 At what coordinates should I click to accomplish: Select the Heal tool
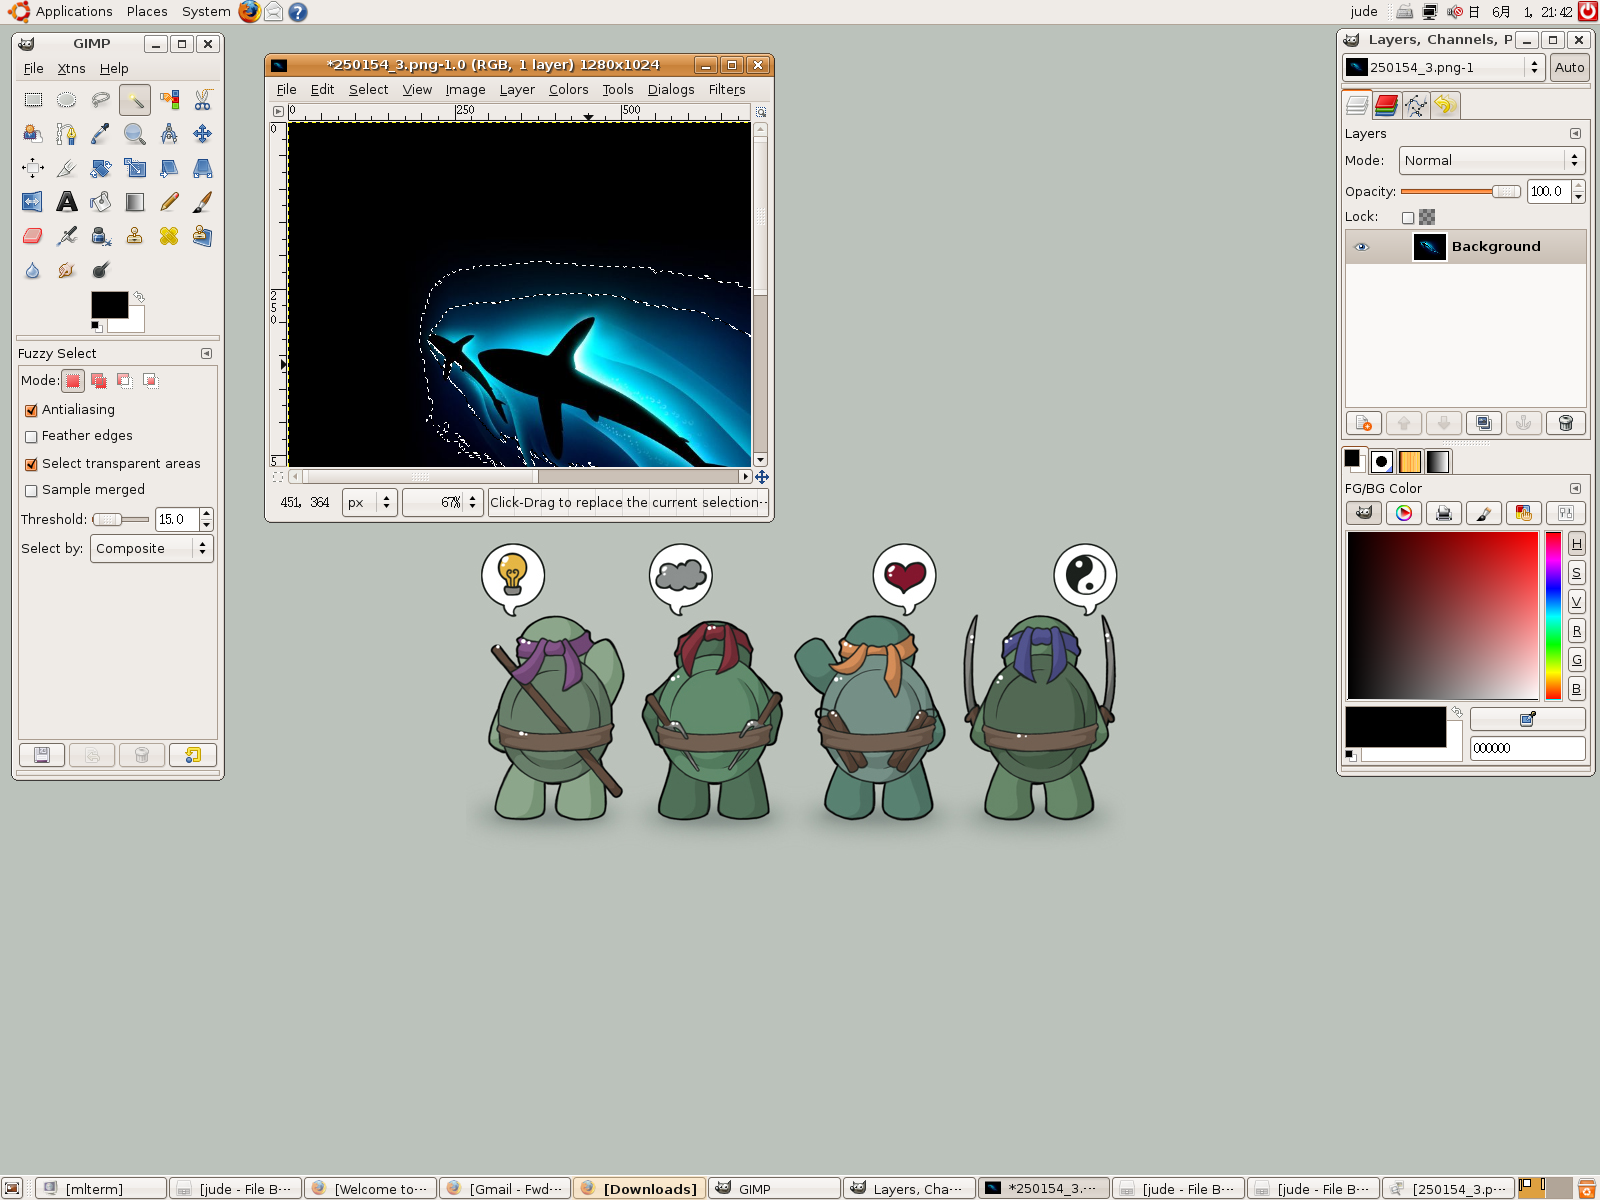169,236
